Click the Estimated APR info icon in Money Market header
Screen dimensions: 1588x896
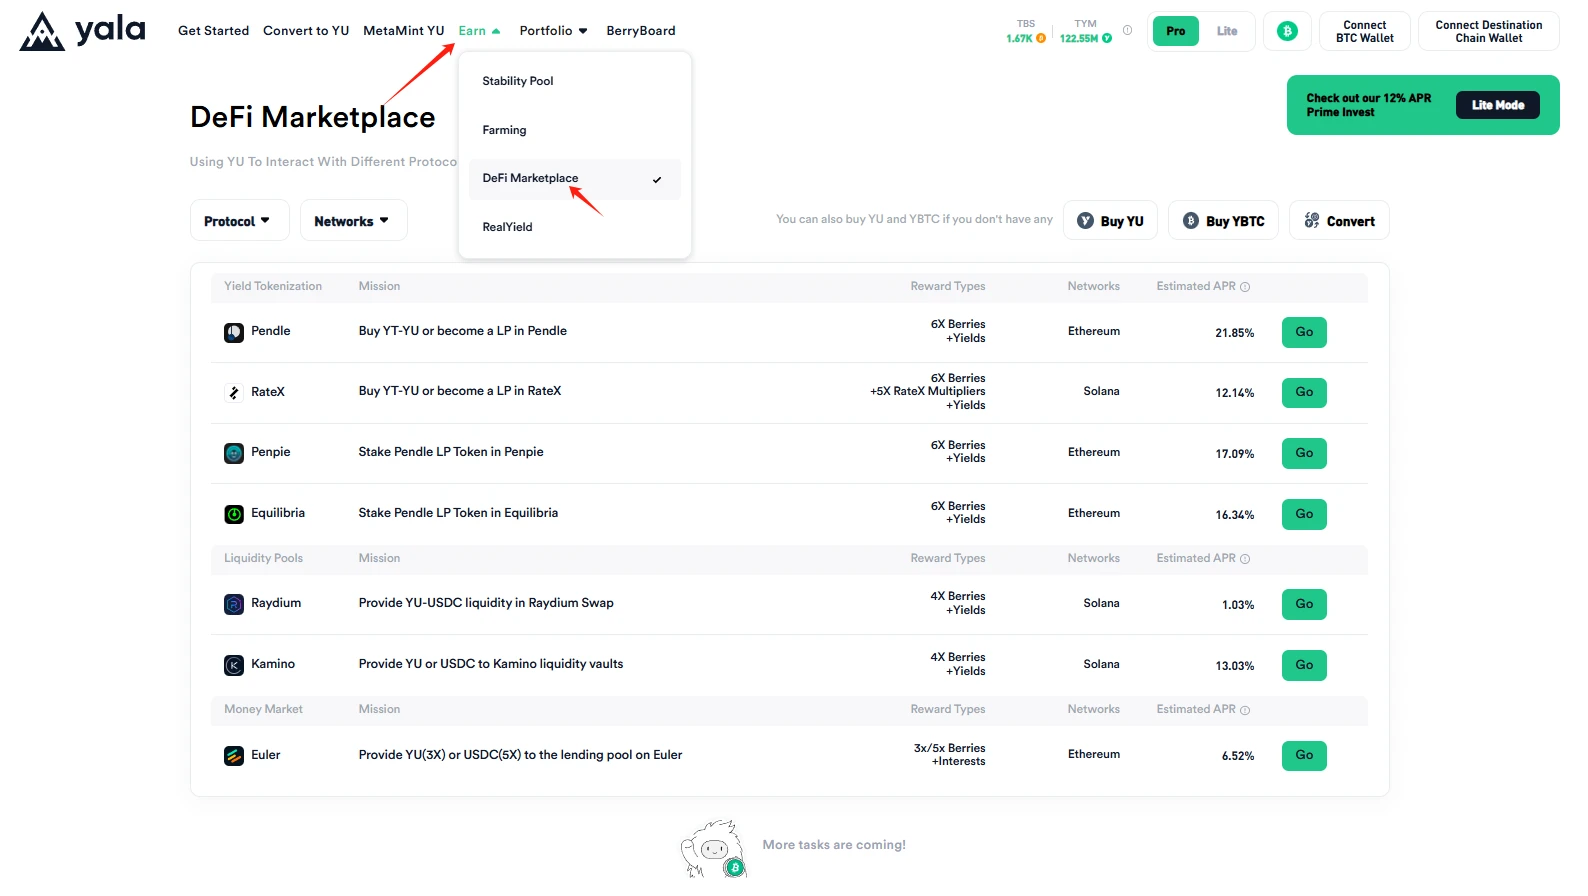click(x=1245, y=710)
